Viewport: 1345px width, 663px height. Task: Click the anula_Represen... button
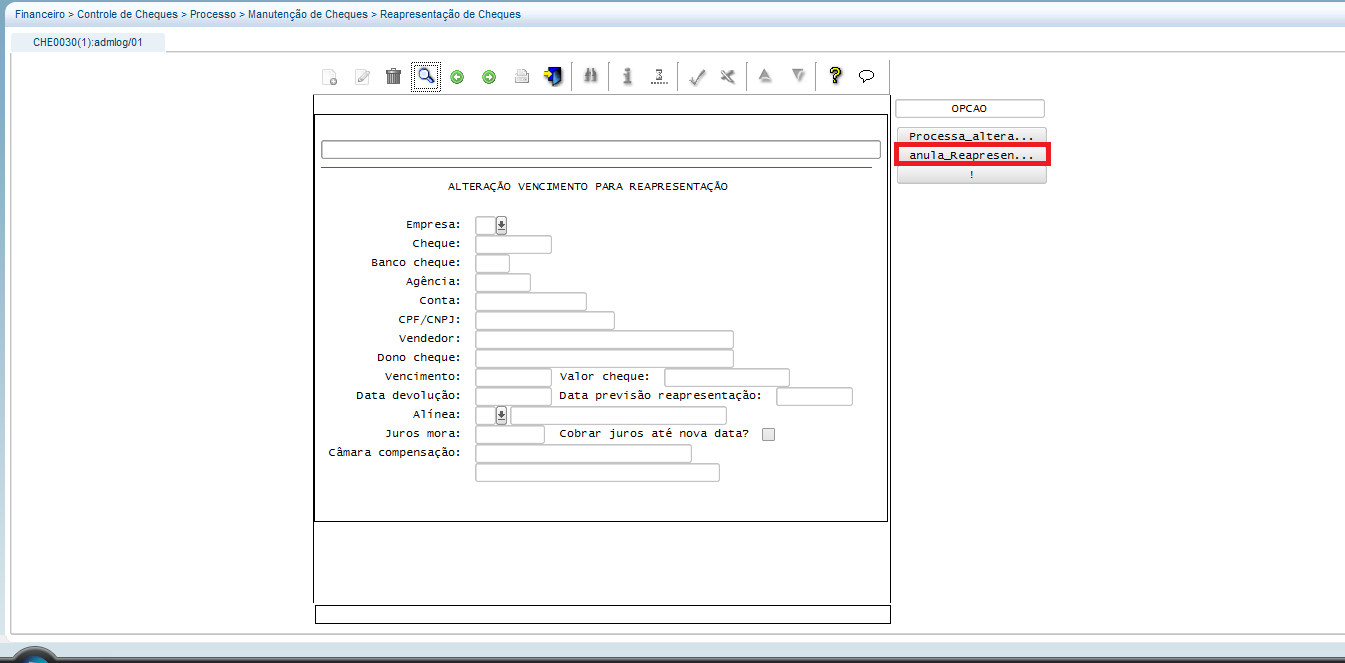coord(971,156)
